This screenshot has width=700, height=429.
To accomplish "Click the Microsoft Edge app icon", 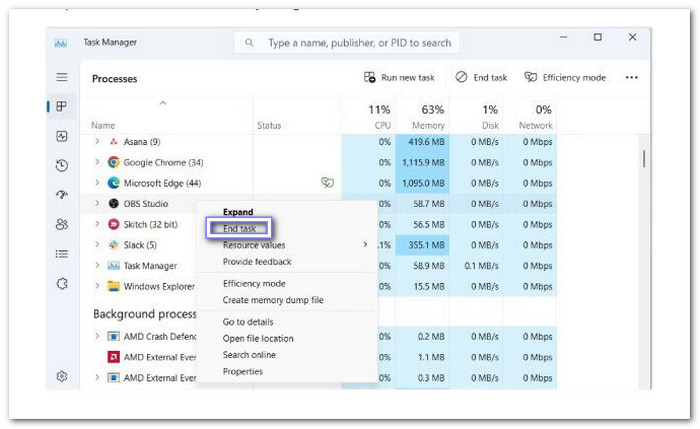I will [114, 183].
